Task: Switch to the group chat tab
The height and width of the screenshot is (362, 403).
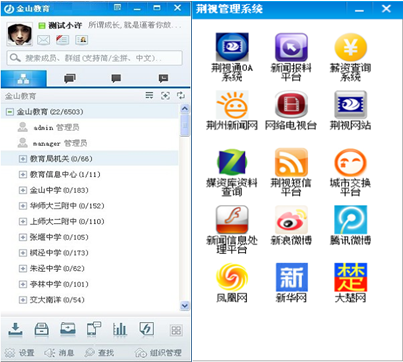Action: coord(70,79)
